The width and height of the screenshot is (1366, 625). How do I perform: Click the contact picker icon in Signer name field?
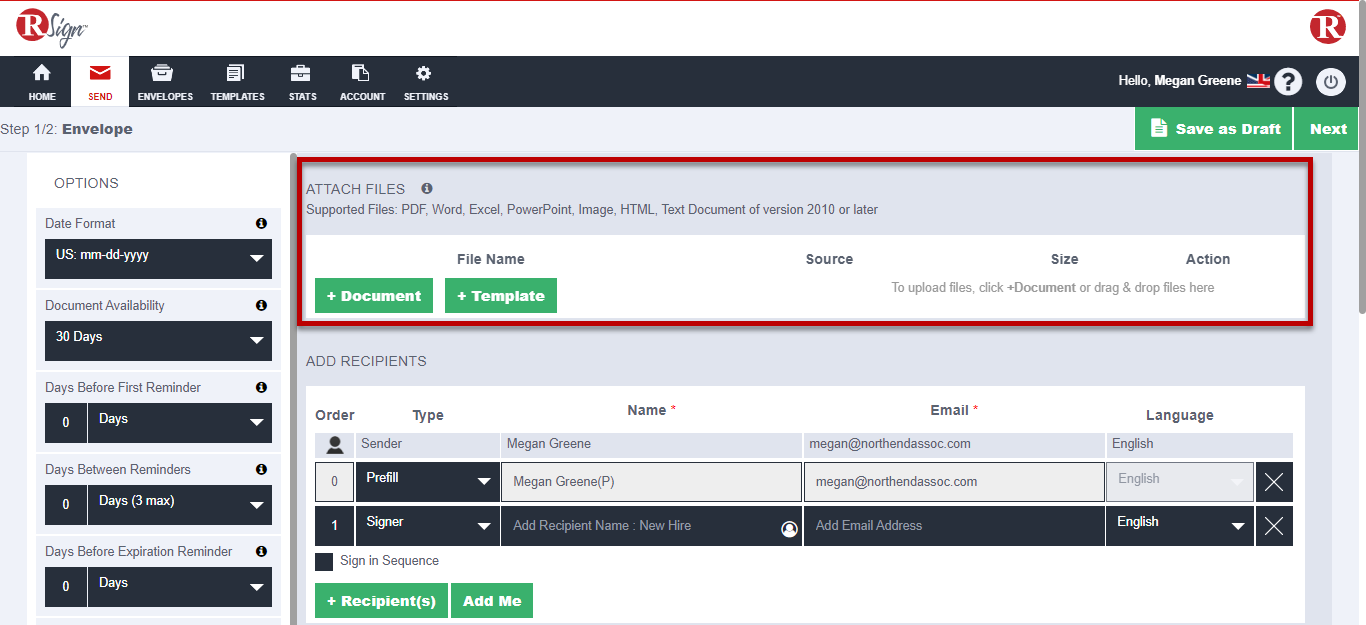click(x=789, y=528)
